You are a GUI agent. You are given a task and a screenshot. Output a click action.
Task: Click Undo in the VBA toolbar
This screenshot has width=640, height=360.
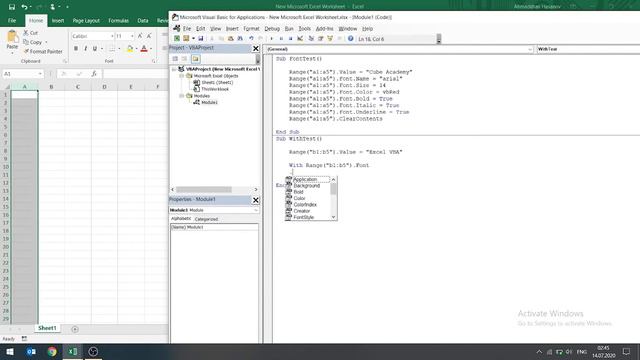pos(251,38)
